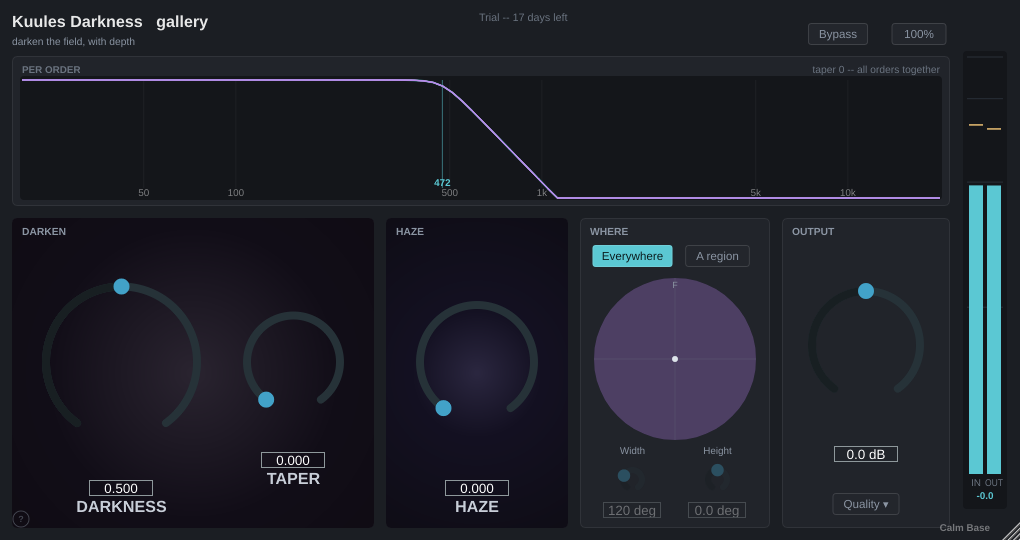This screenshot has height=540, width=1020.
Task: Click the Darkness knob handle
Action: (122, 286)
